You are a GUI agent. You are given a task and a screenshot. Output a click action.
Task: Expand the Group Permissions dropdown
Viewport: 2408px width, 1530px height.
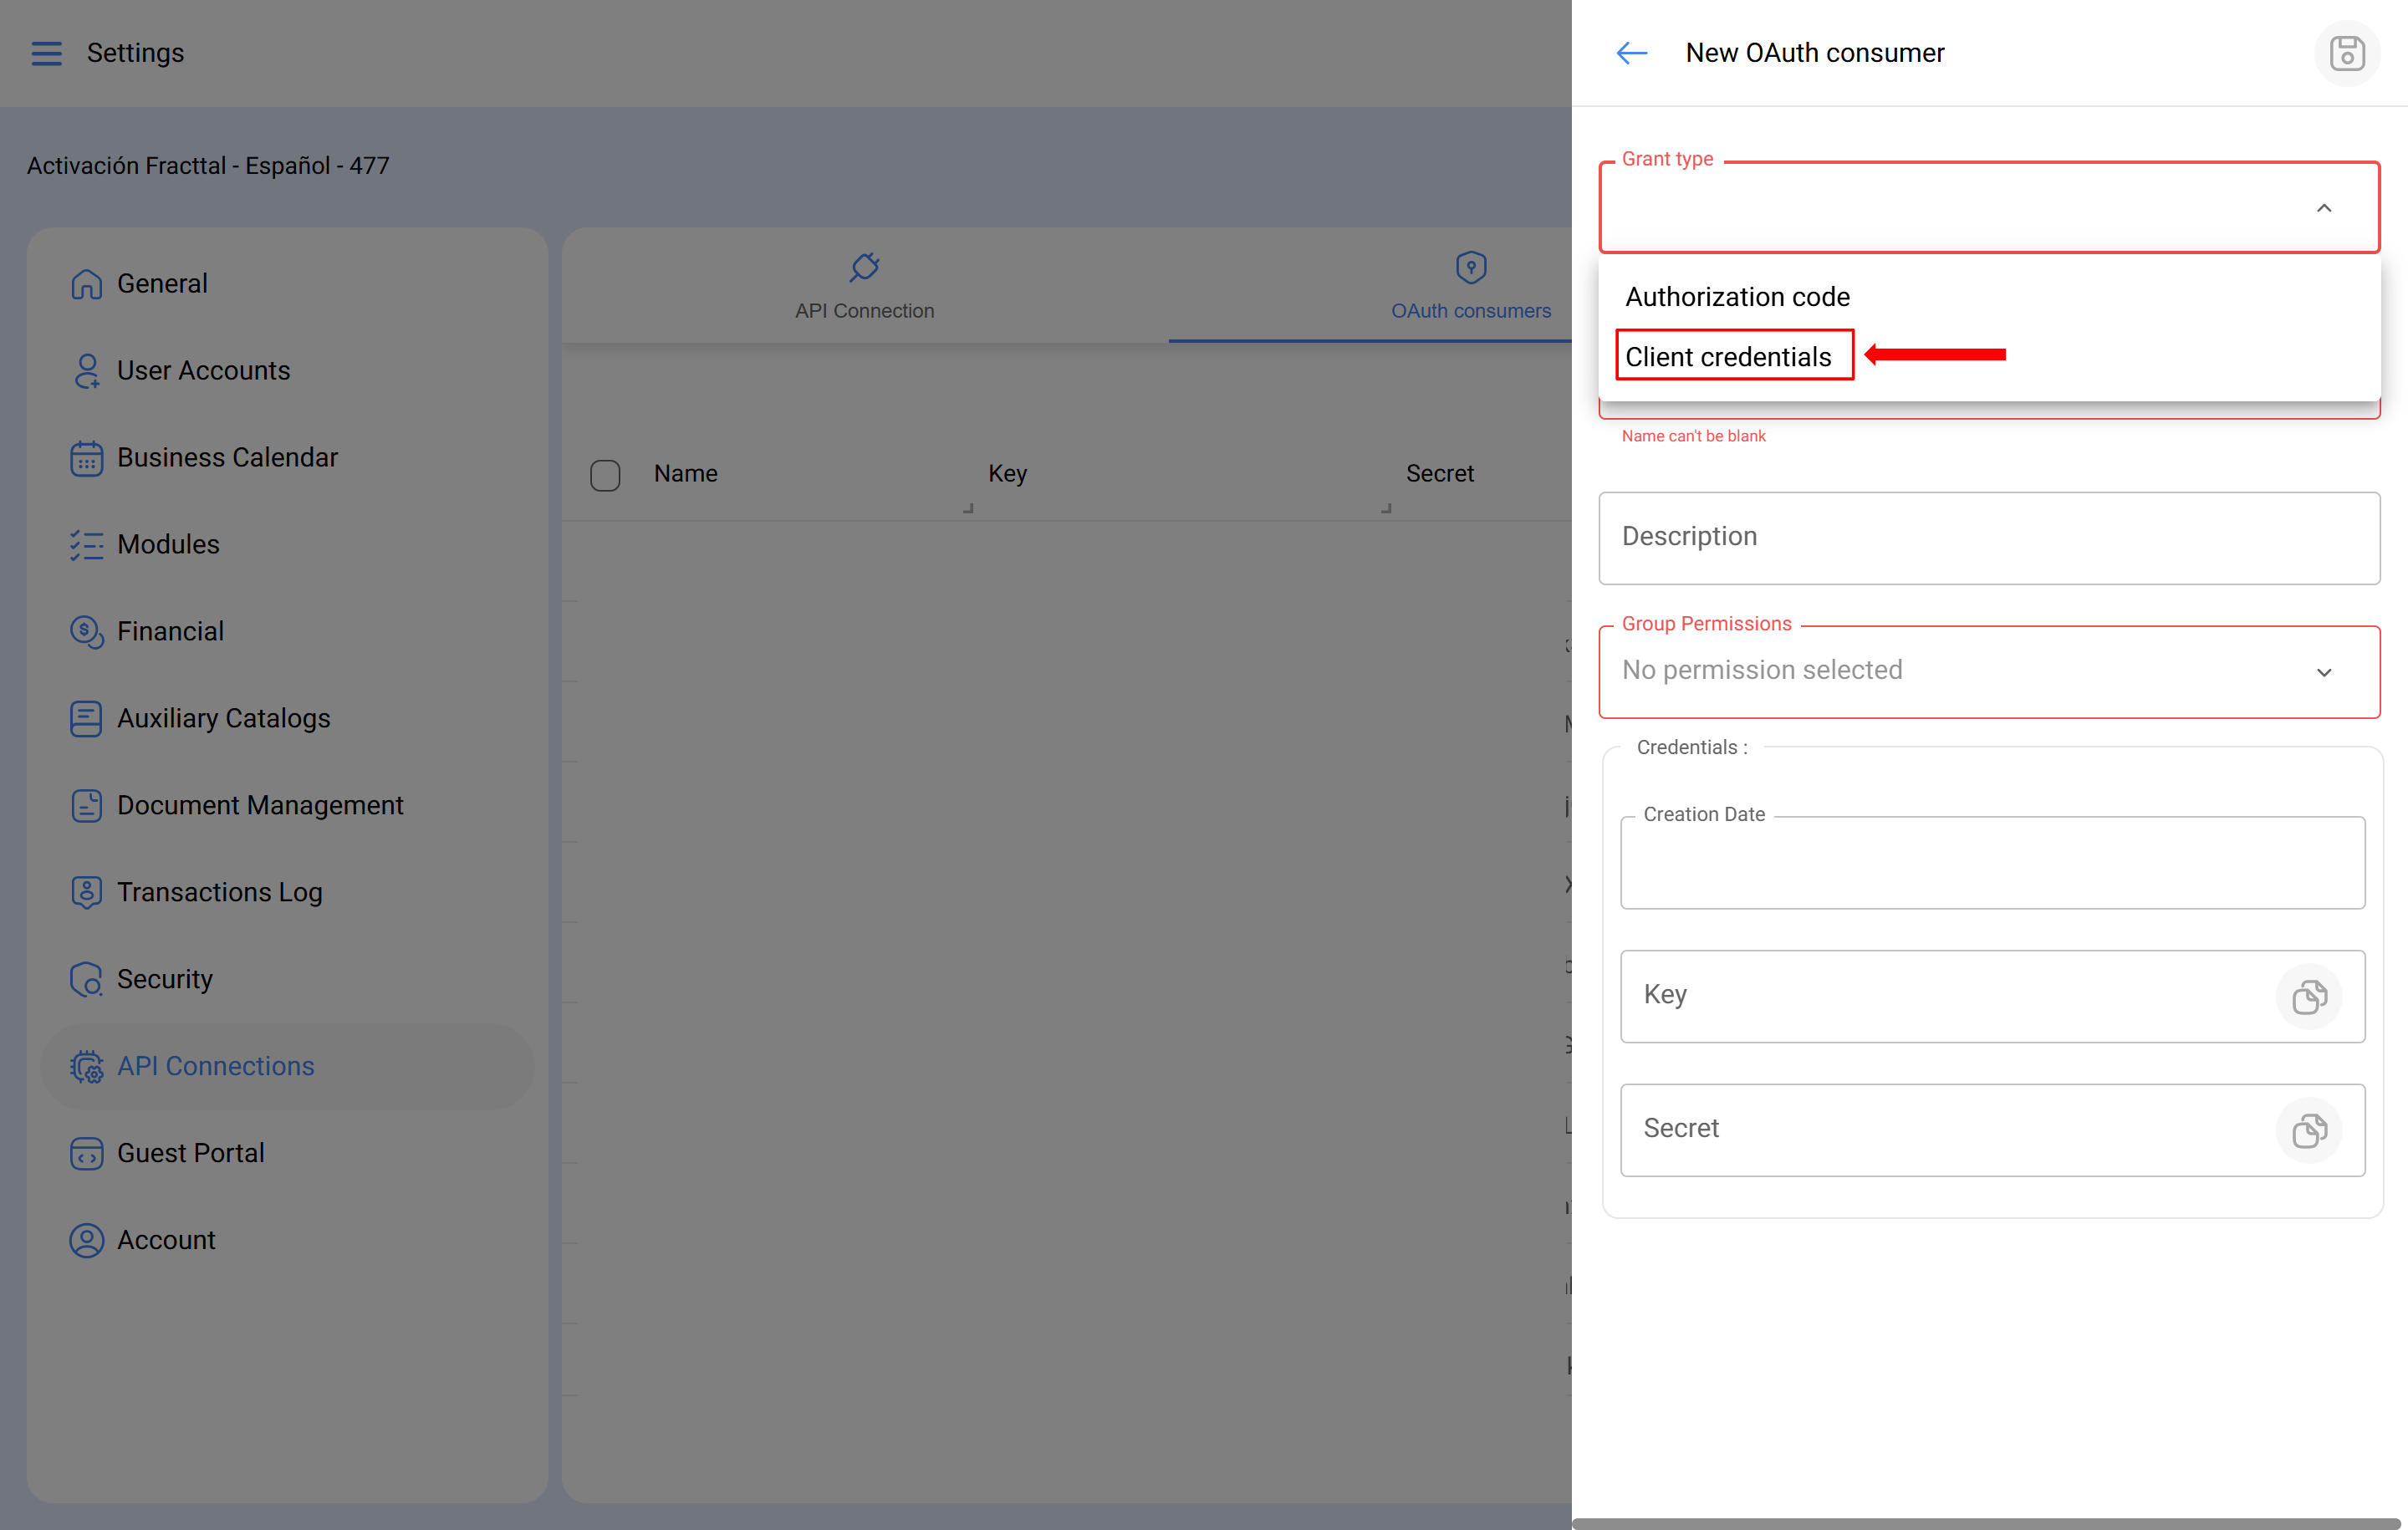coord(2323,672)
